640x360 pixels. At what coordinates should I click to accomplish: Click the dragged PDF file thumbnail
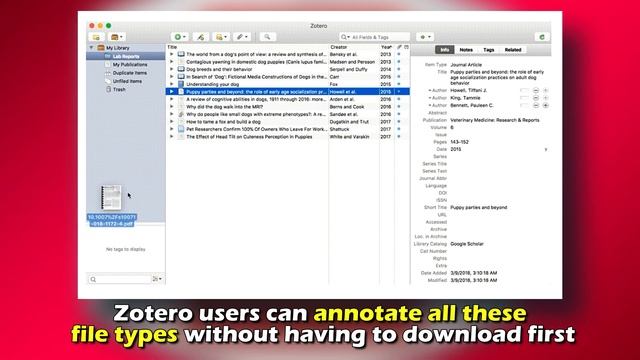pos(111,198)
